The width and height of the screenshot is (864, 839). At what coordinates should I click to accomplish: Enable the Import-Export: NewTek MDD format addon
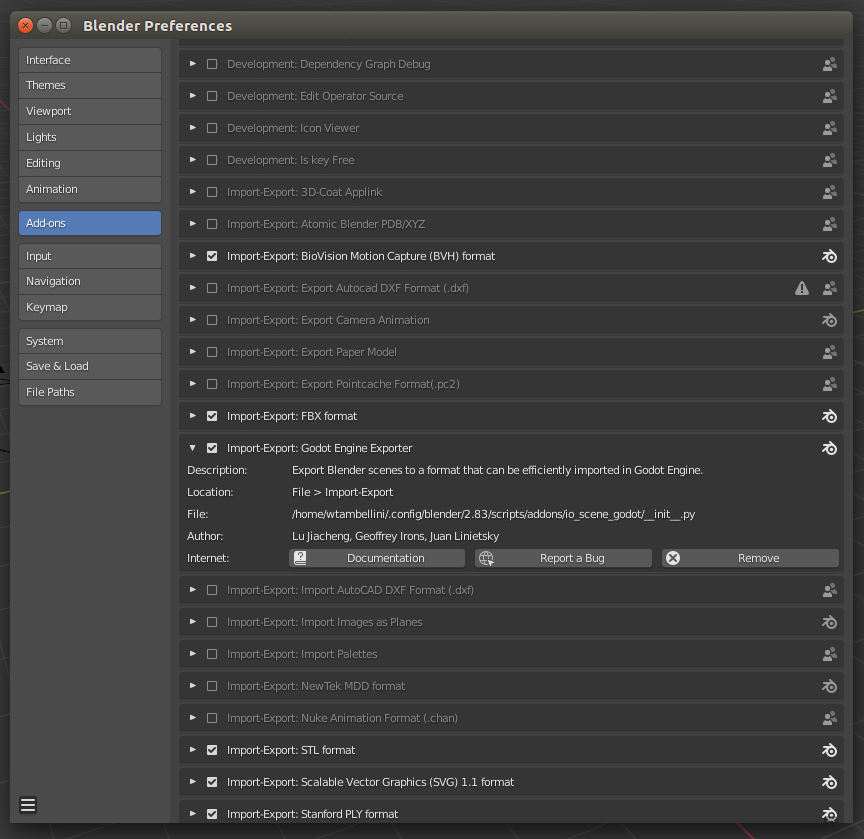click(x=212, y=686)
